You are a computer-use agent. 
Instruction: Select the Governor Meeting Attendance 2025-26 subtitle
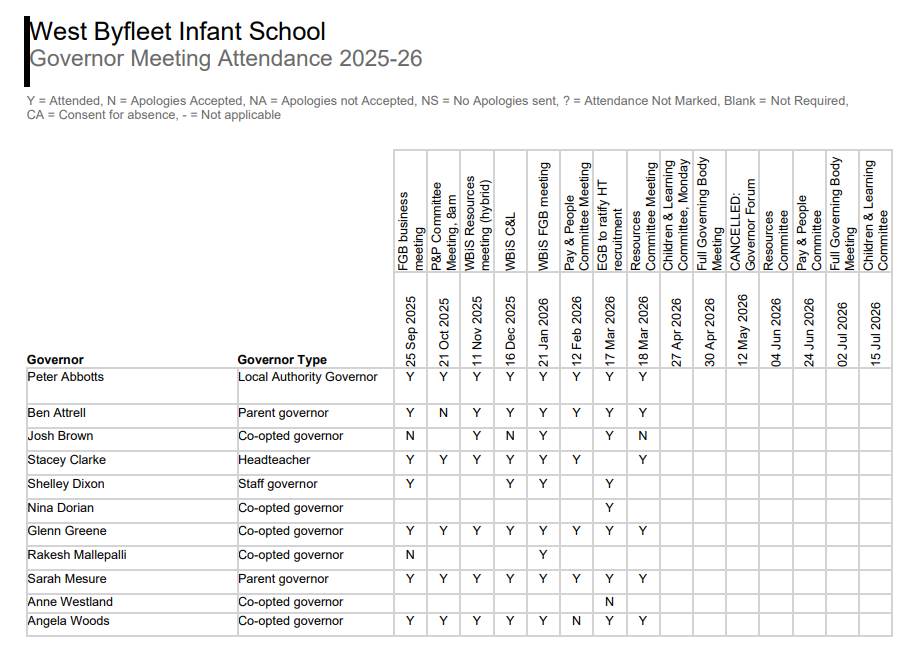(226, 58)
